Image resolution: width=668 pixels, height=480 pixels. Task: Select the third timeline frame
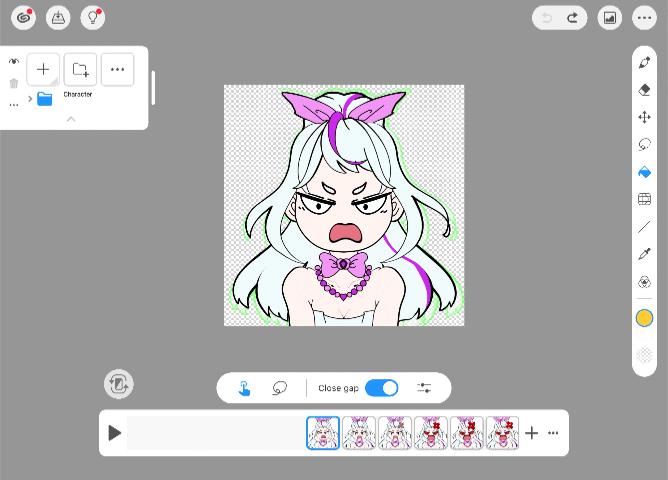(x=394, y=433)
